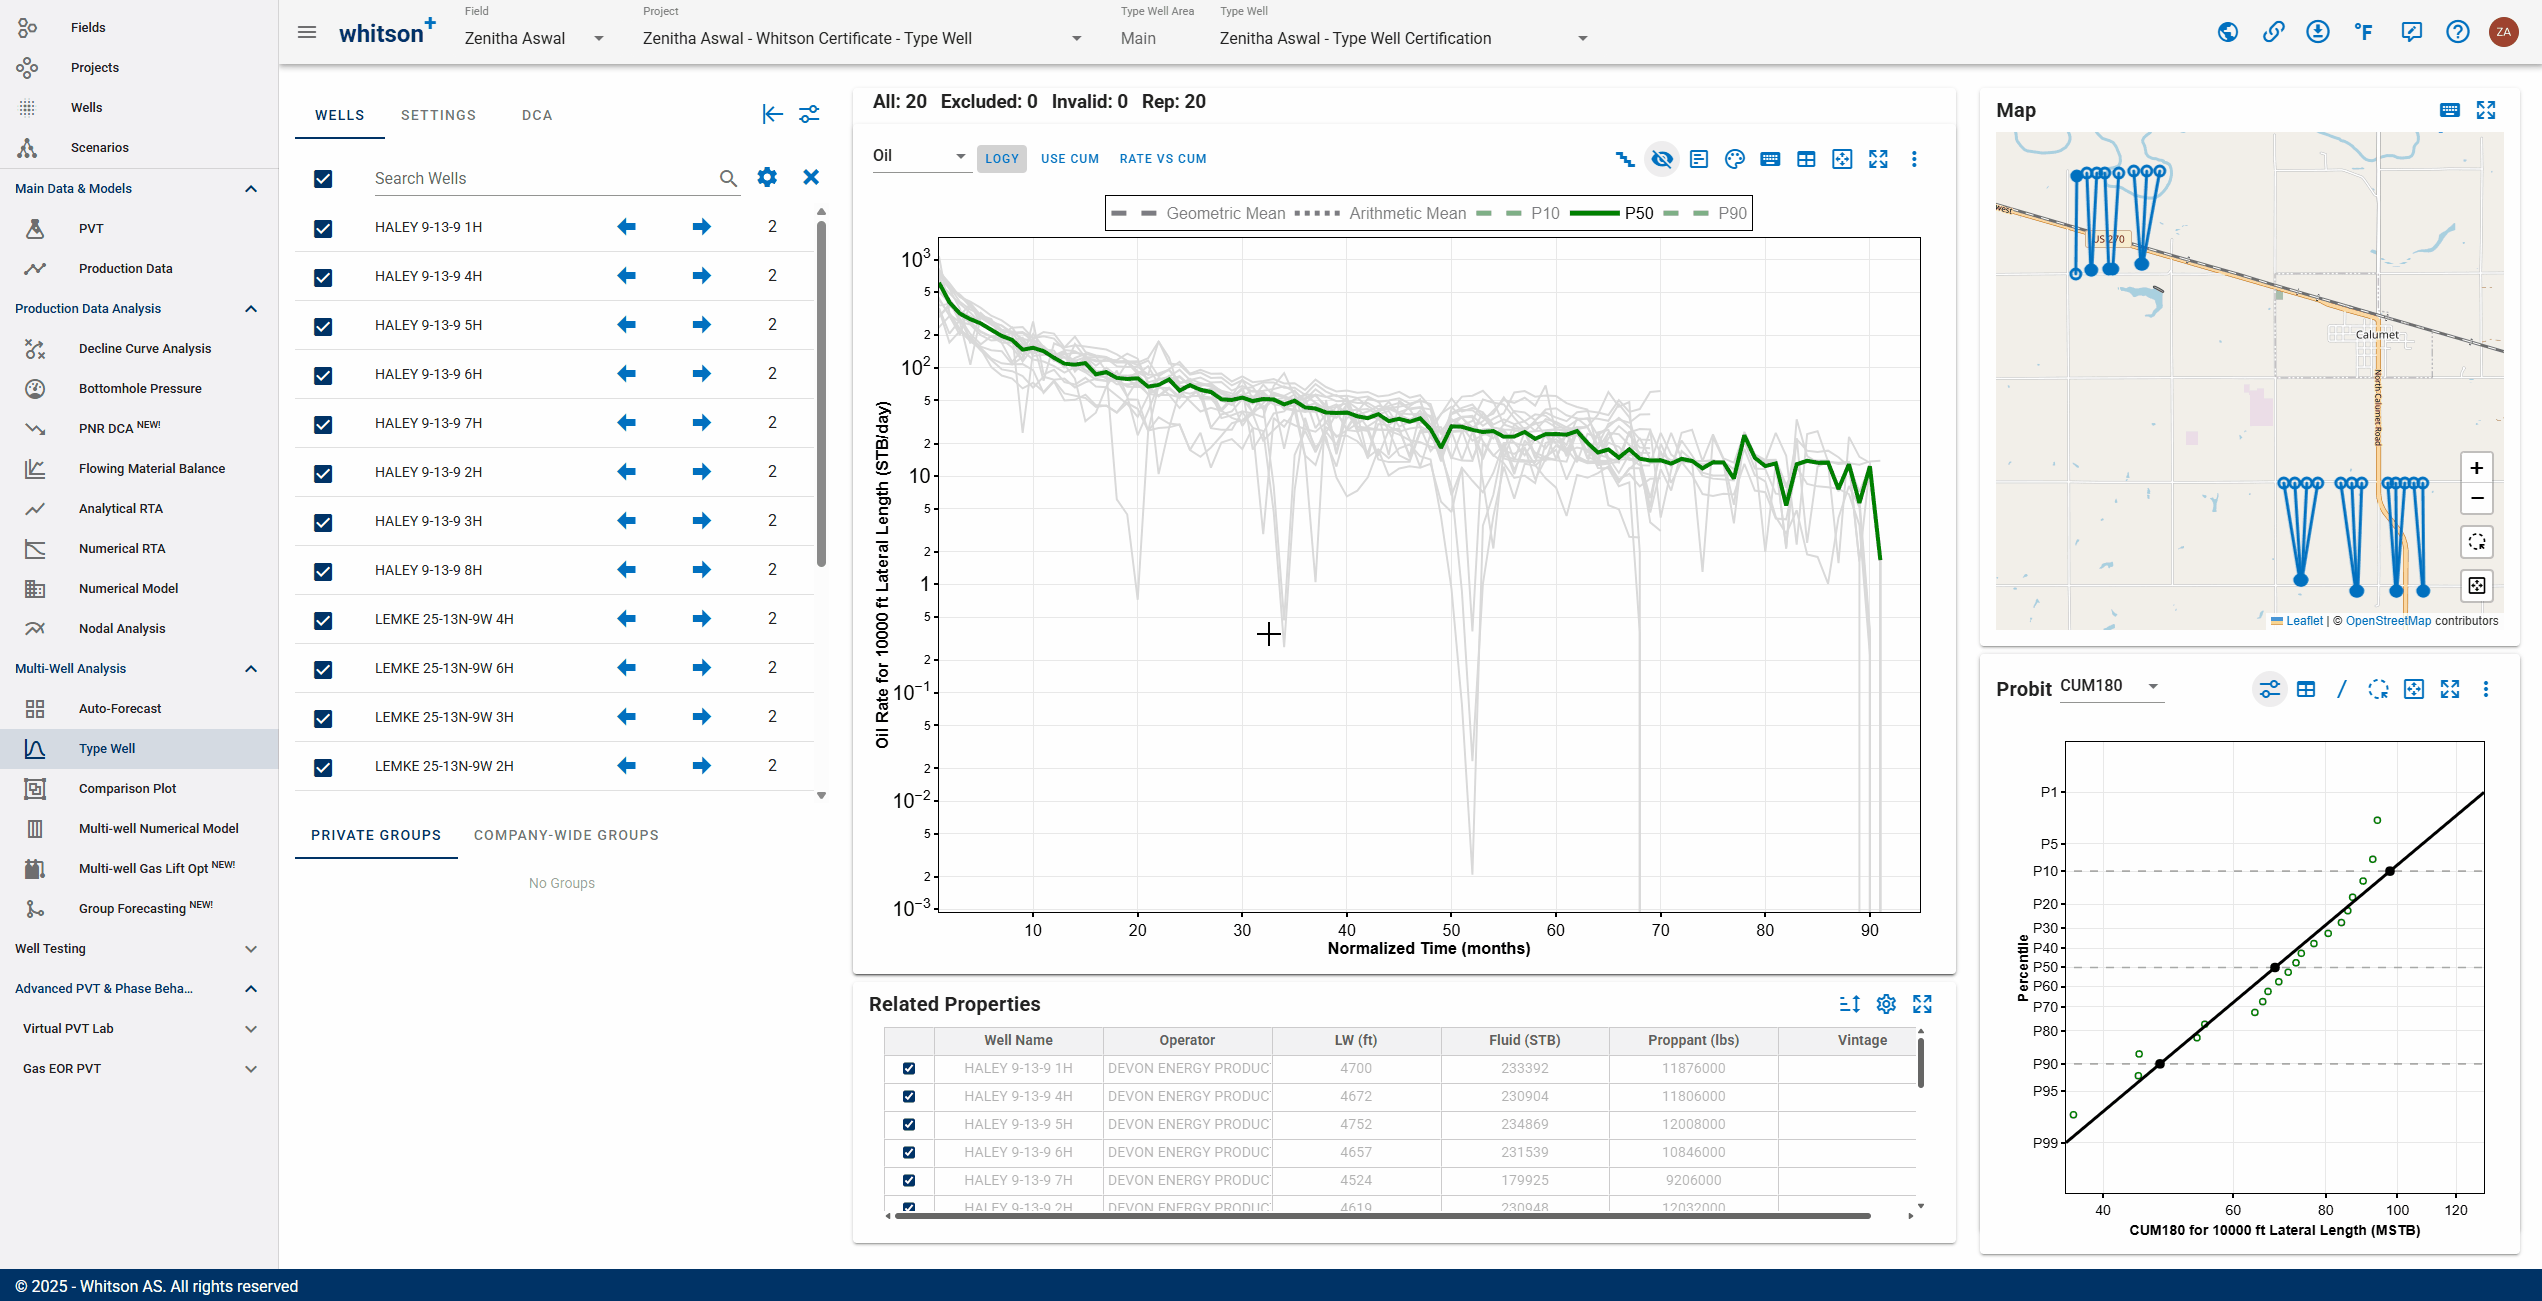Switch to the DCA tab
This screenshot has height=1301, width=2542.
[537, 115]
